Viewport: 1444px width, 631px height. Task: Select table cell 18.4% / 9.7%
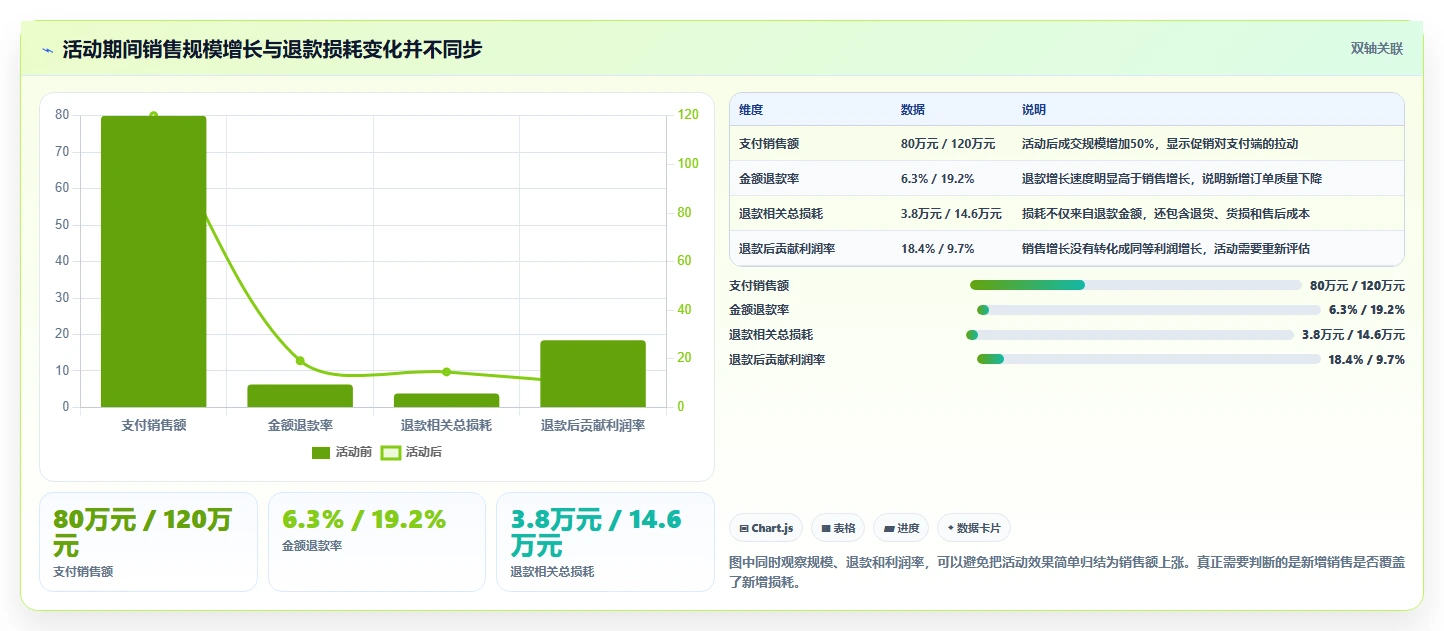click(937, 249)
